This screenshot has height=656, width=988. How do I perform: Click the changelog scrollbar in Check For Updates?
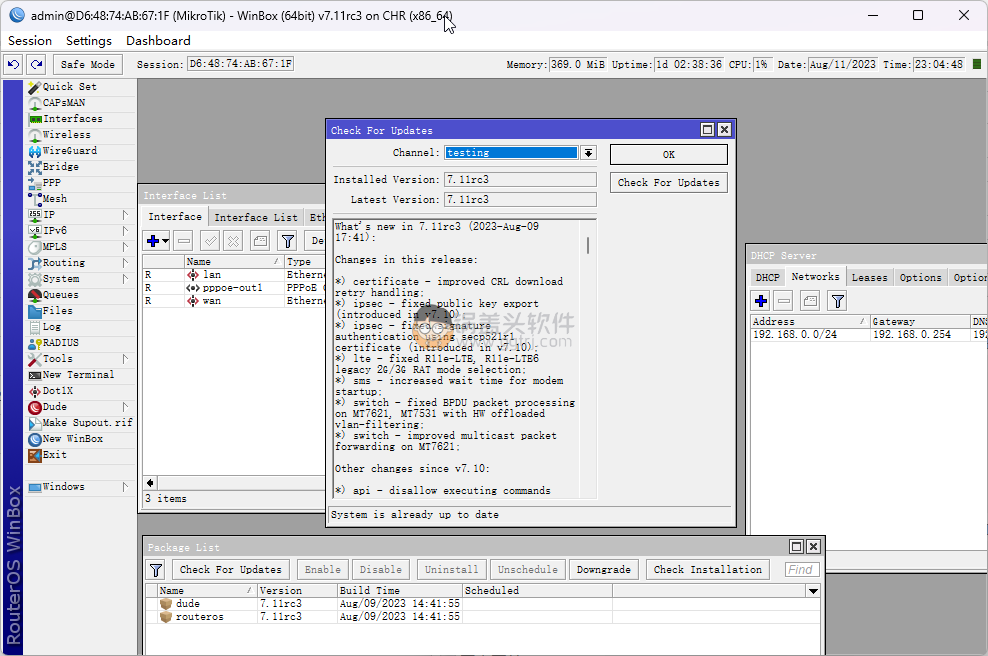pyautogui.click(x=589, y=245)
